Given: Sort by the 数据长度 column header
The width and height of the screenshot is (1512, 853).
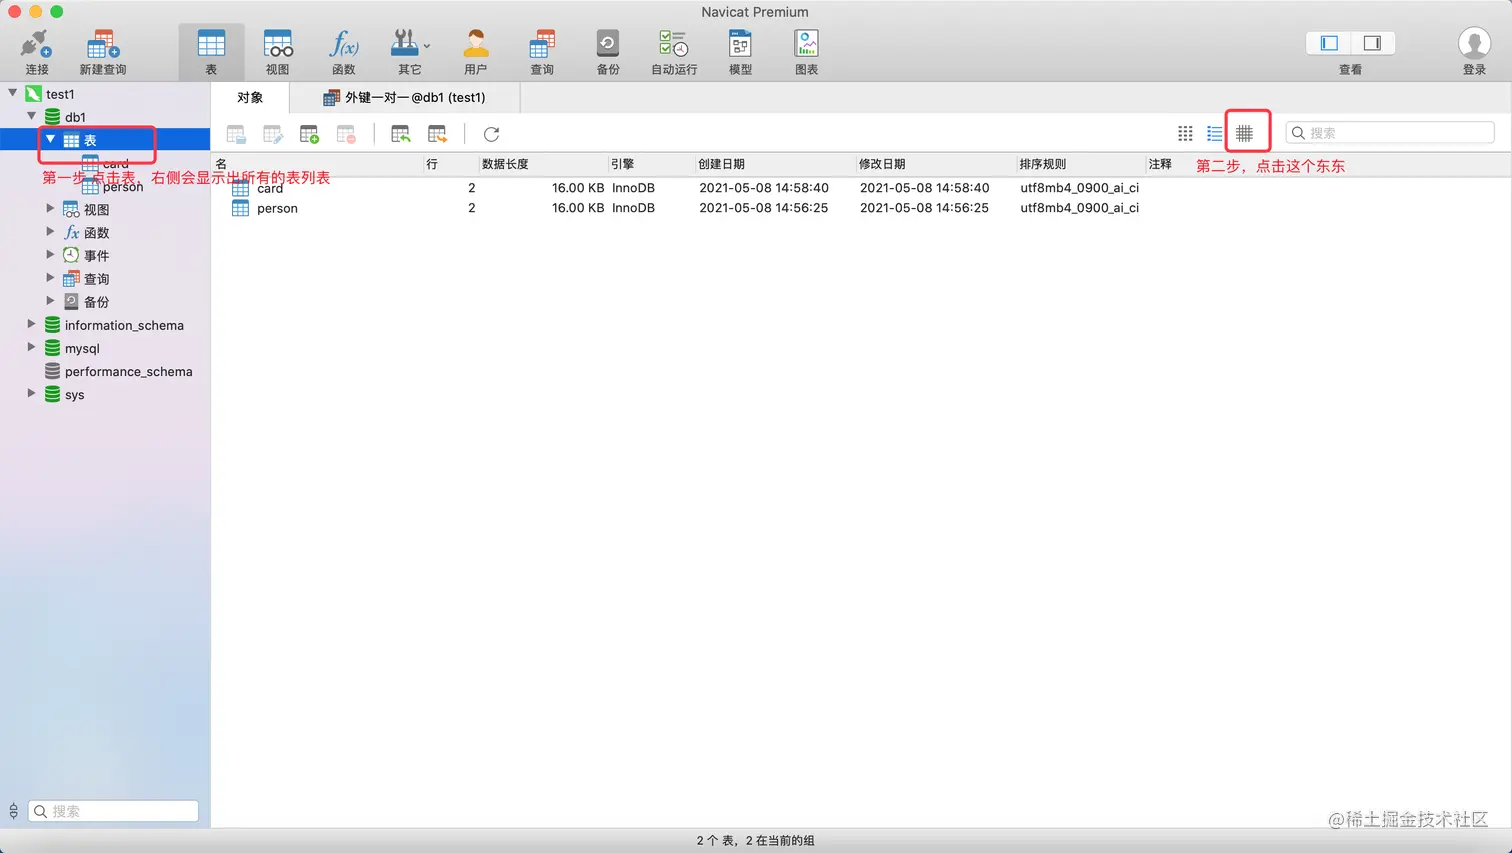Looking at the screenshot, I should [543, 164].
